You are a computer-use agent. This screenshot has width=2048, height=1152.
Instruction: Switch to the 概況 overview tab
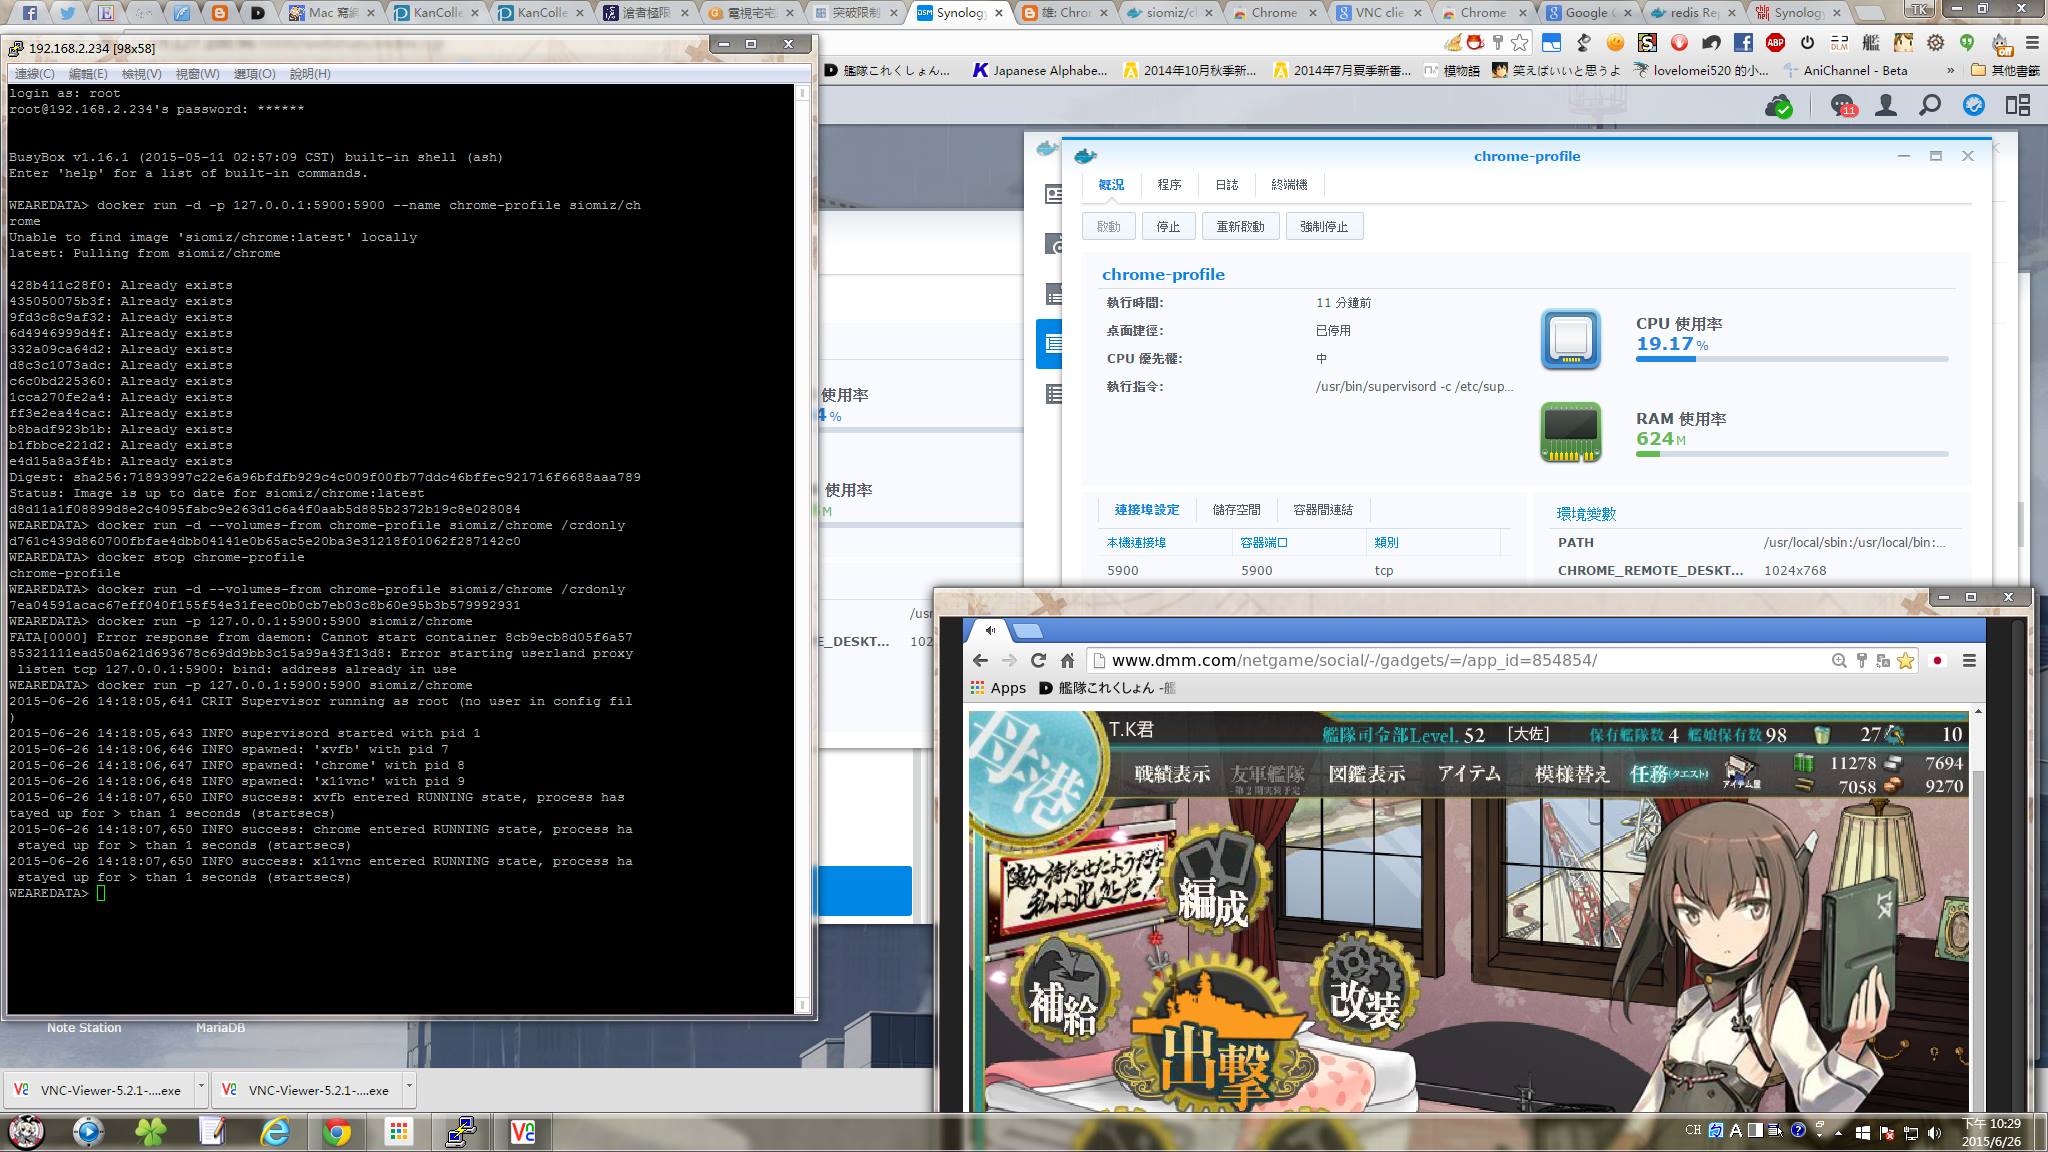(1111, 185)
